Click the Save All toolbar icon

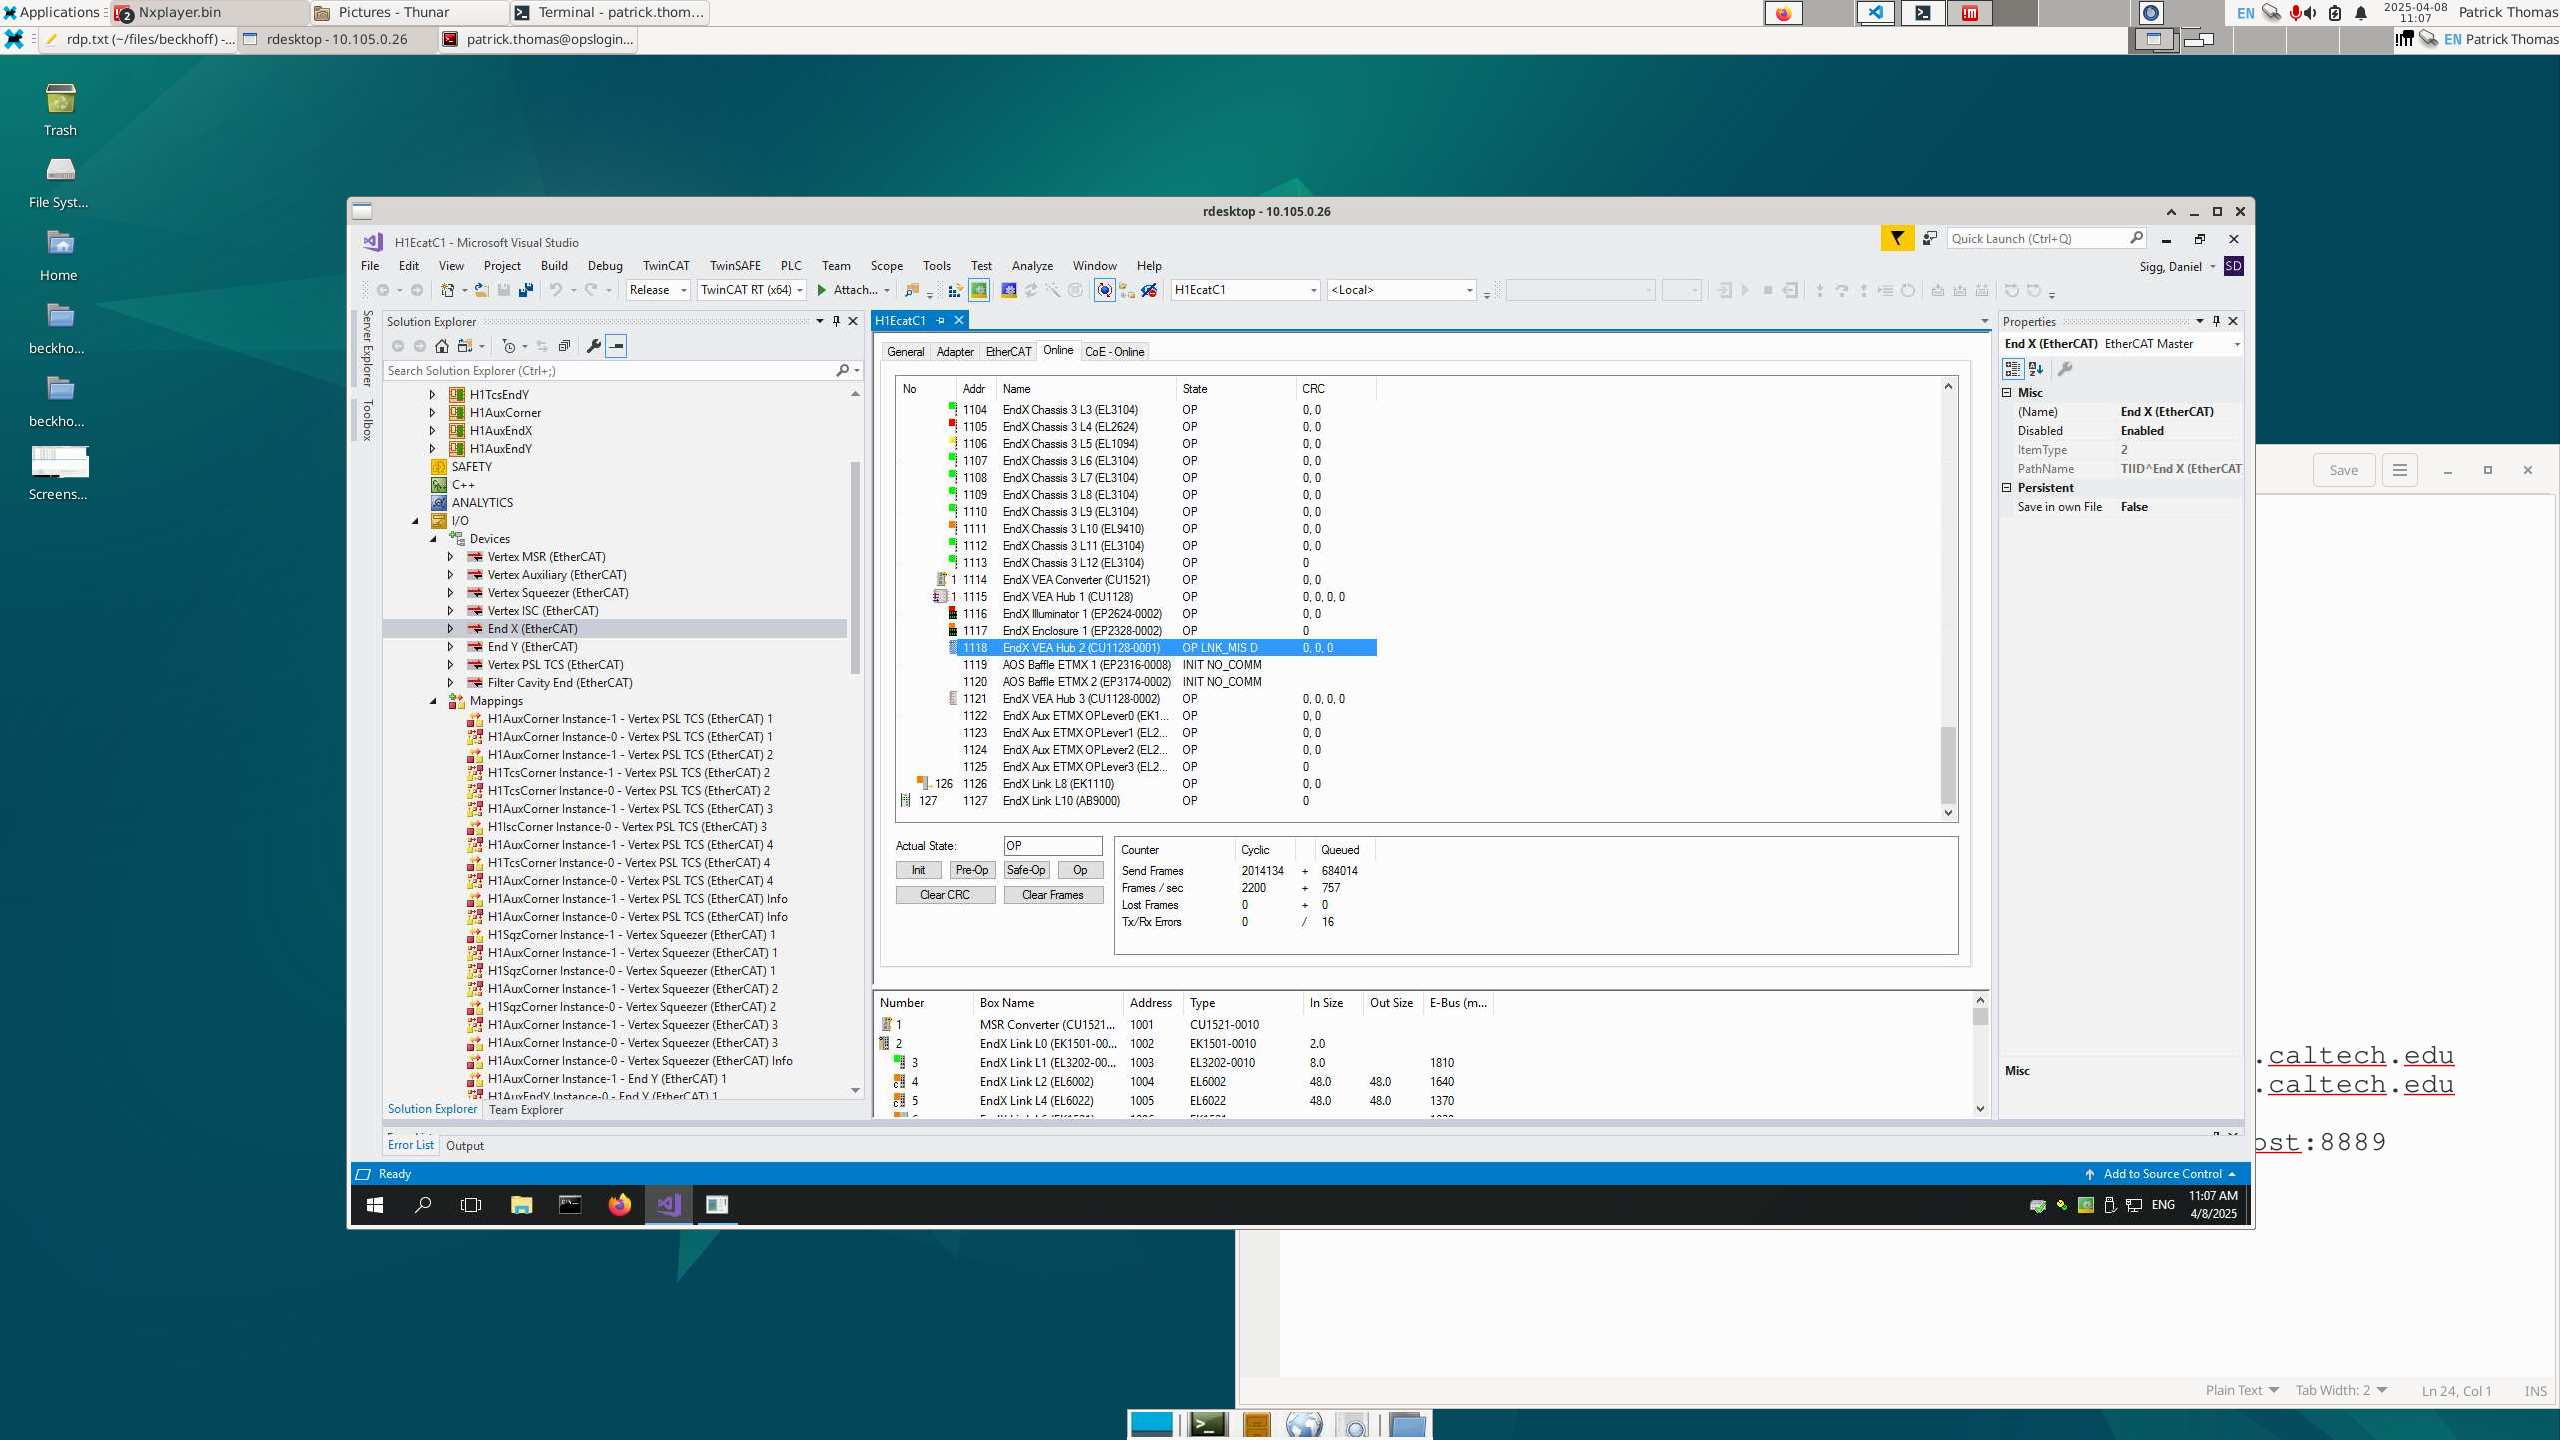click(x=526, y=290)
